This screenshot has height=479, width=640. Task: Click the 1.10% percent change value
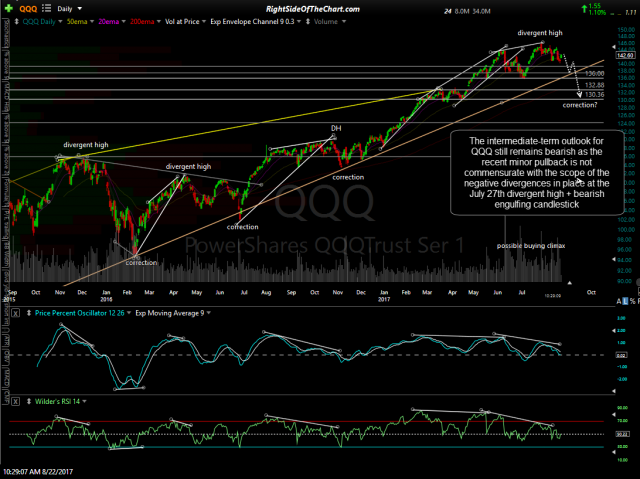pyautogui.click(x=598, y=13)
